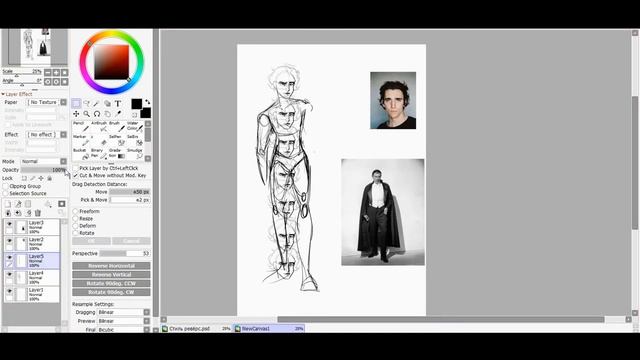Swap foreground and background colors
640x360 pixels.
click(147, 102)
